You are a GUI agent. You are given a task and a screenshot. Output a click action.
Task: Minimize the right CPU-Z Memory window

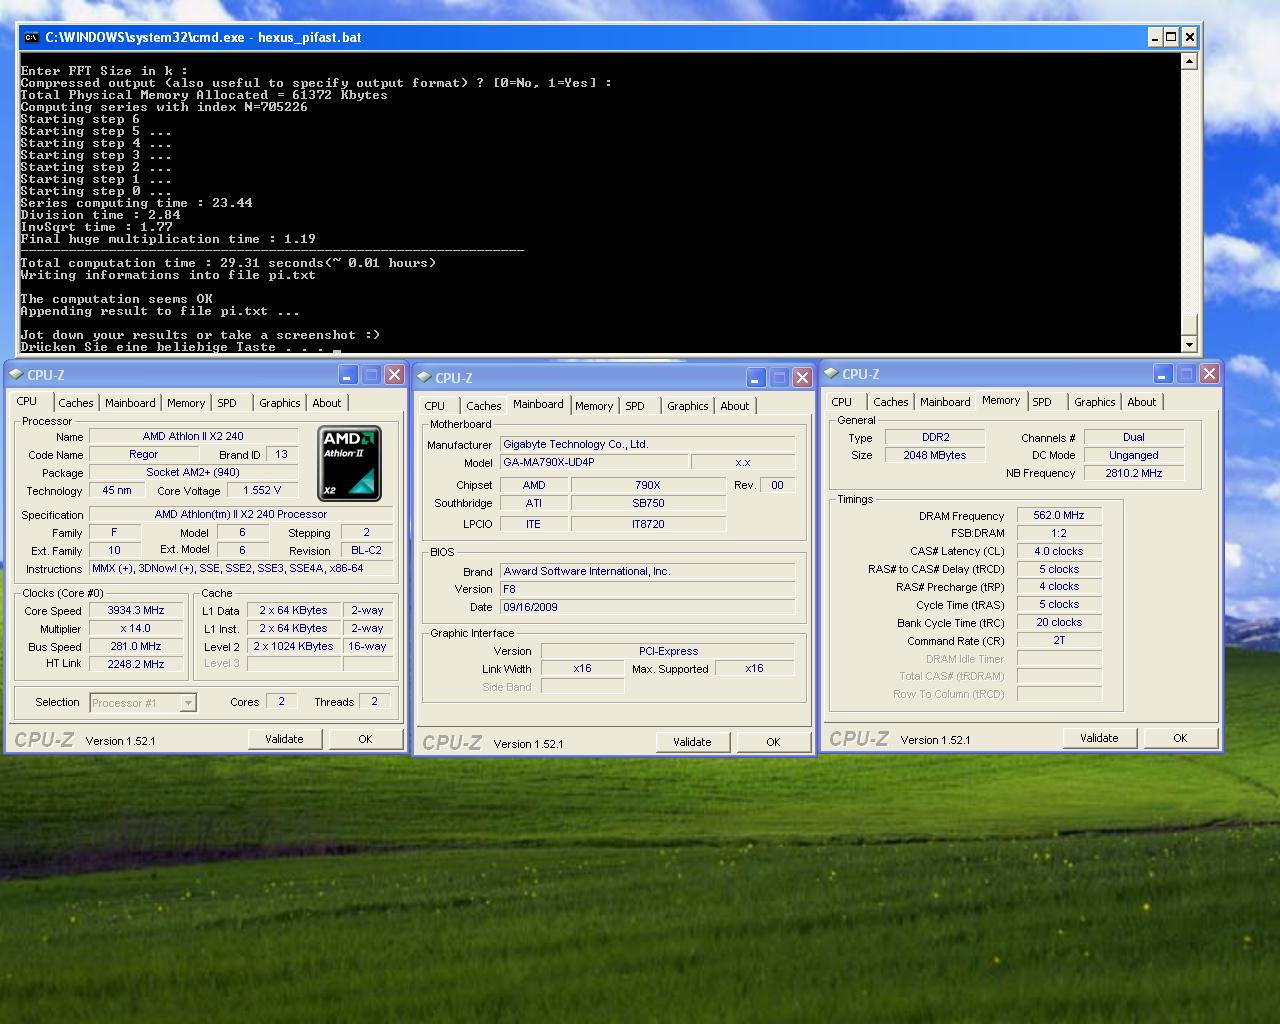(x=1163, y=374)
